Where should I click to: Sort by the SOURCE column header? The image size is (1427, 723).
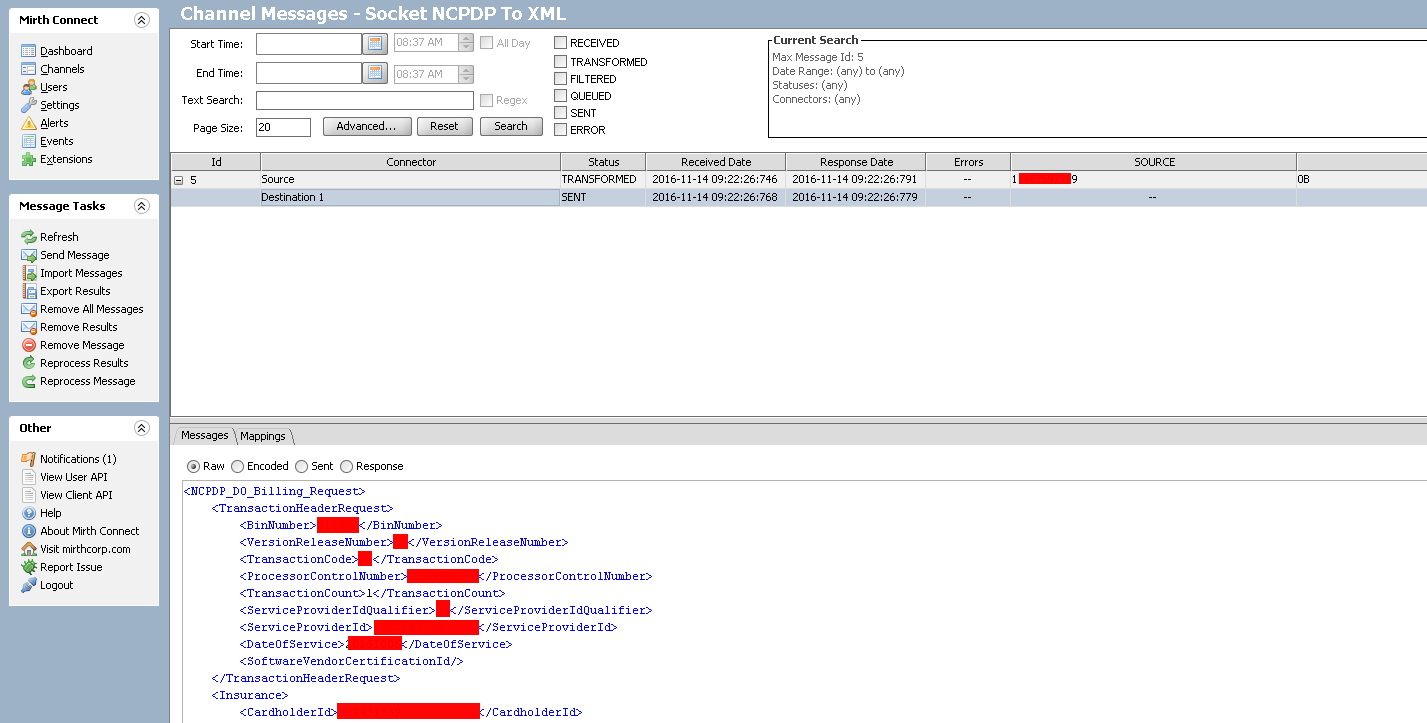click(x=1154, y=162)
